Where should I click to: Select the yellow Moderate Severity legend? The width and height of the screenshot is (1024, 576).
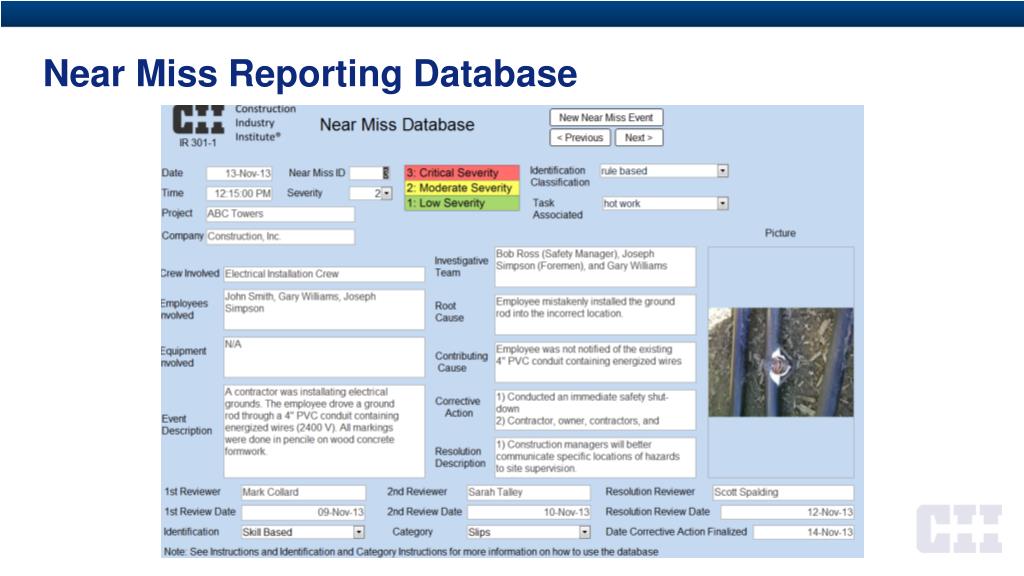(462, 188)
